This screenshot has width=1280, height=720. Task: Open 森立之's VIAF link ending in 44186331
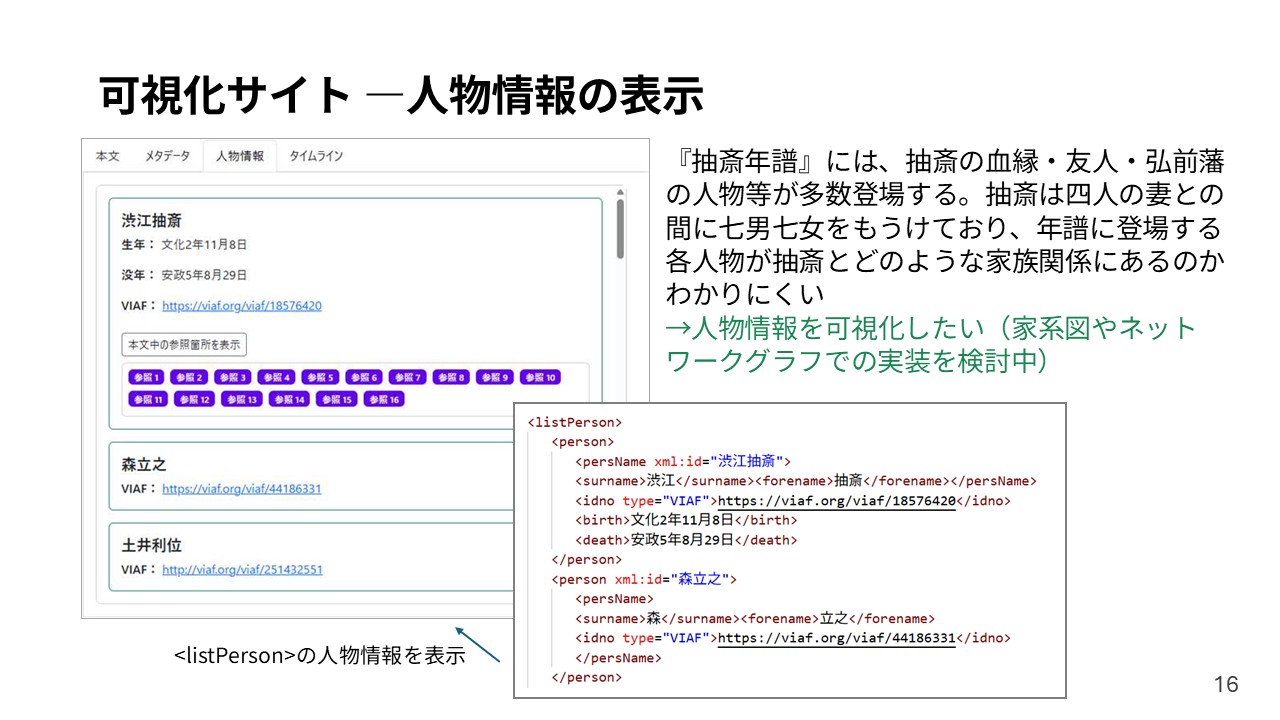click(241, 489)
